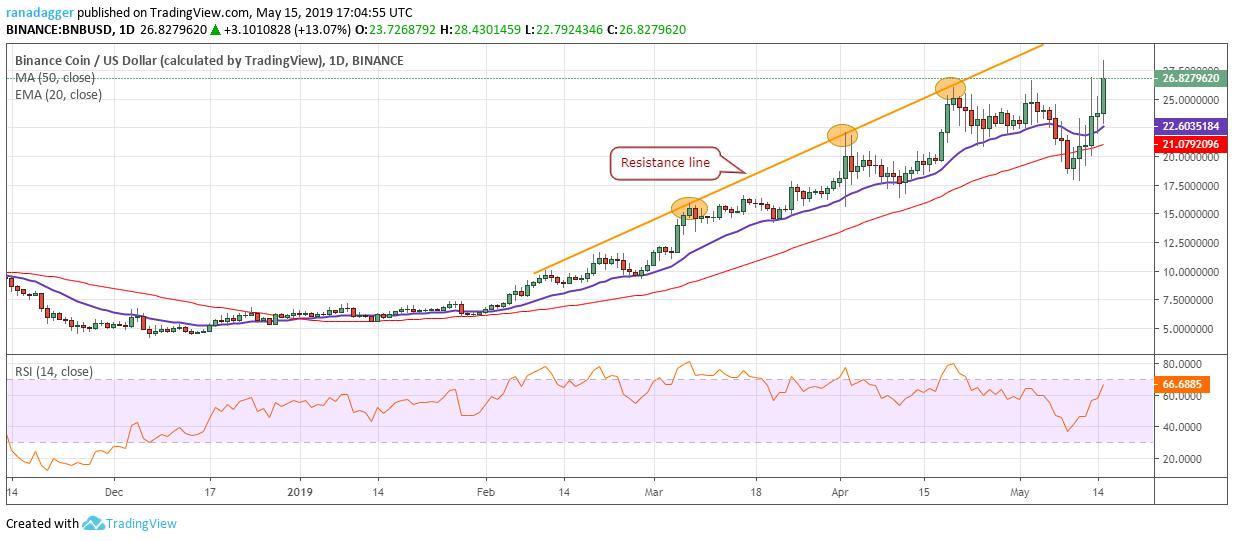Click the 20.0000 RSI axis label
The image size is (1234, 541).
point(1182,459)
